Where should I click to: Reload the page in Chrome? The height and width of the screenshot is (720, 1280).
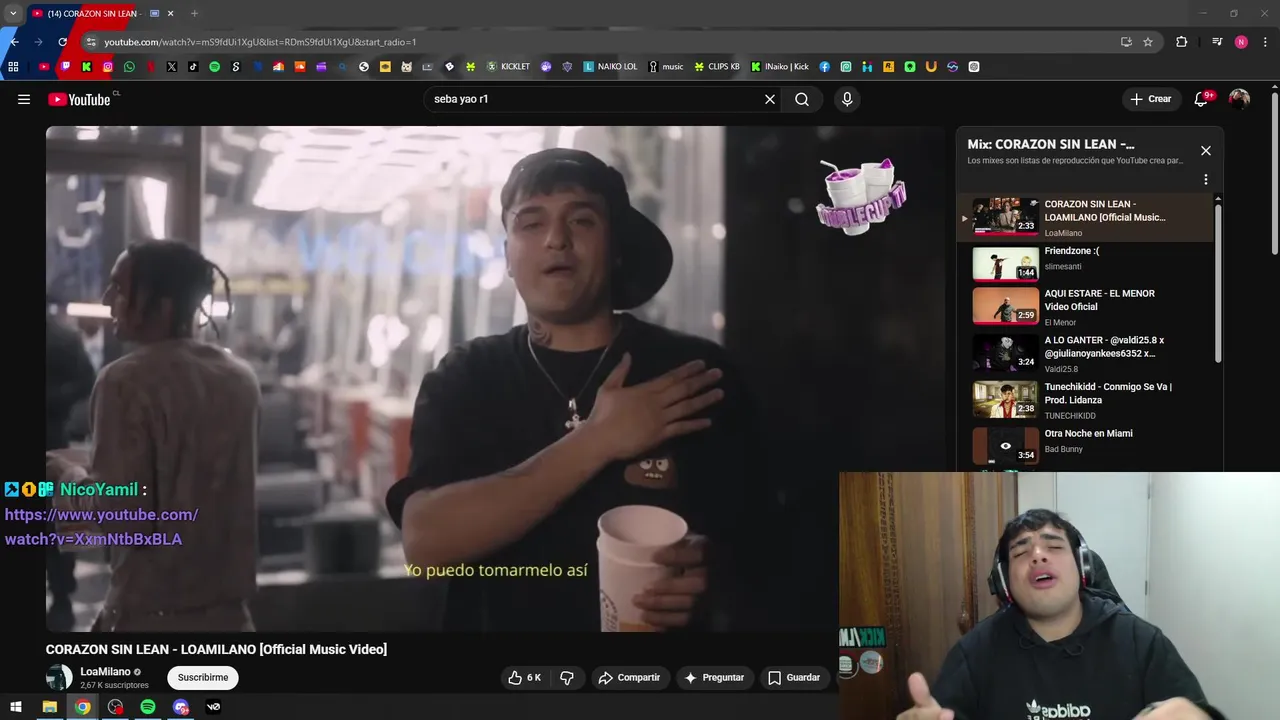62,42
